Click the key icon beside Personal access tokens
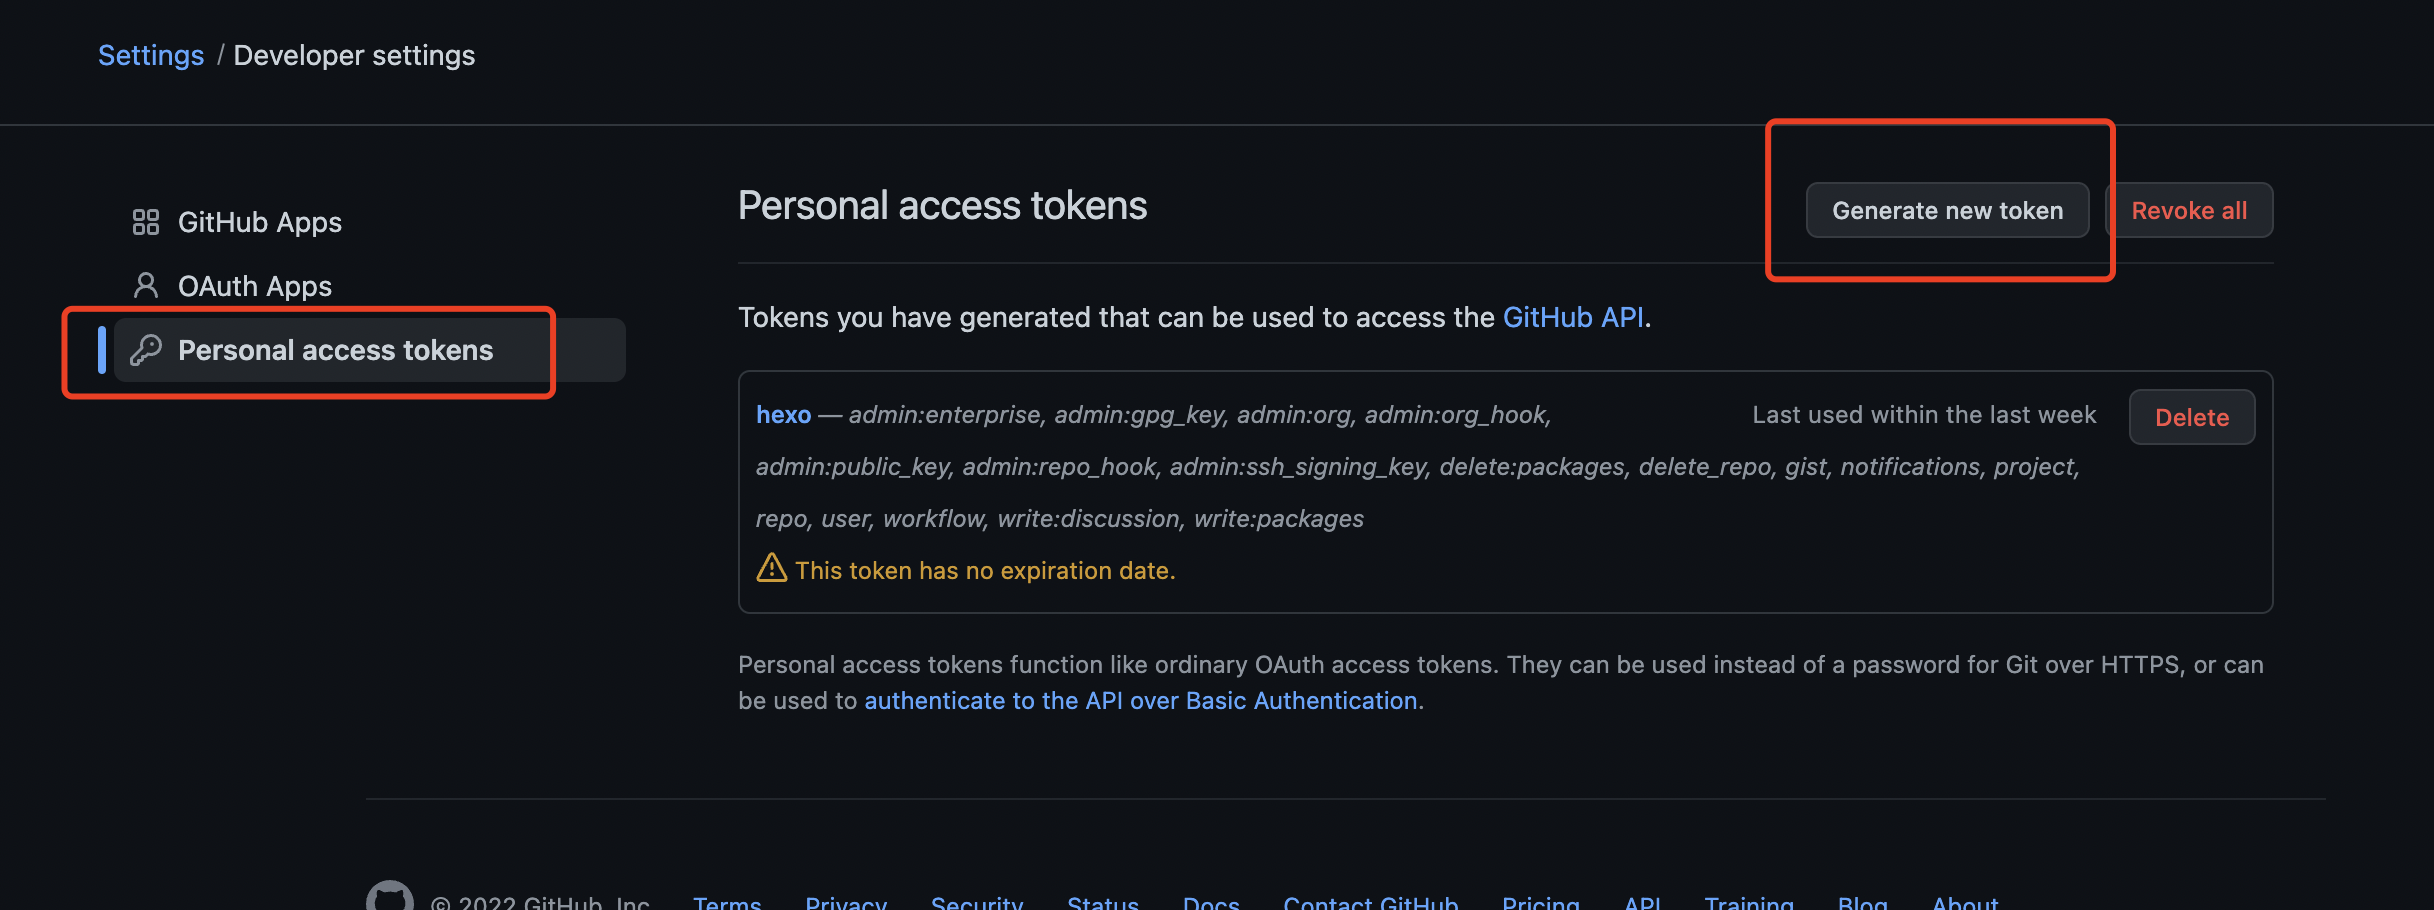Image resolution: width=2434 pixels, height=910 pixels. 146,350
